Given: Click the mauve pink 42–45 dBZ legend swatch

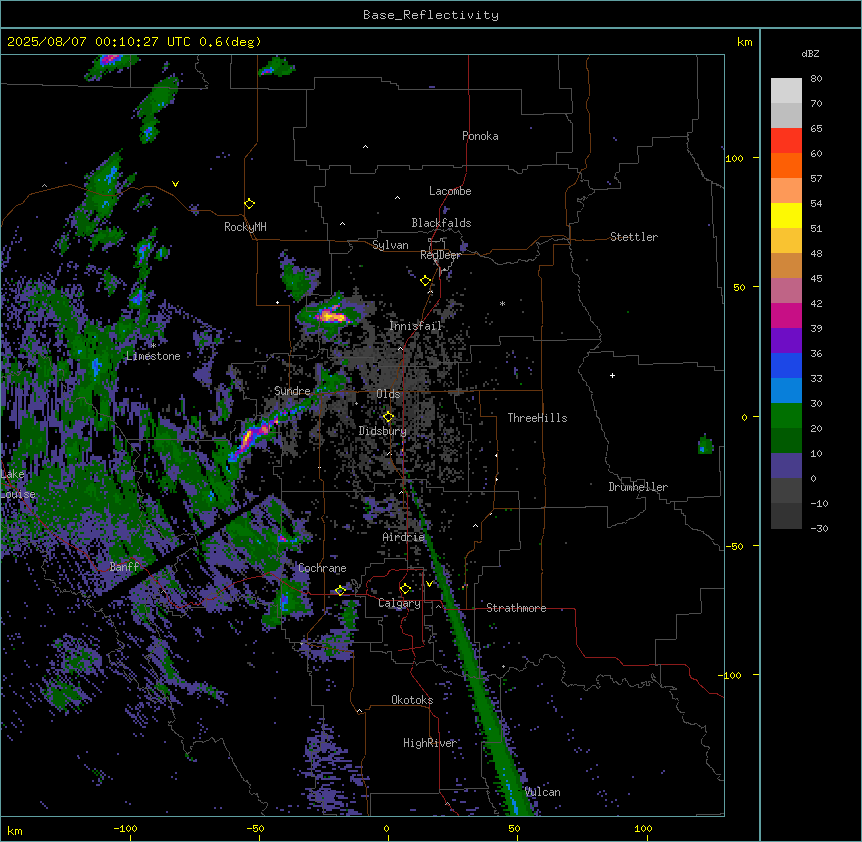Looking at the screenshot, I should pos(786,291).
